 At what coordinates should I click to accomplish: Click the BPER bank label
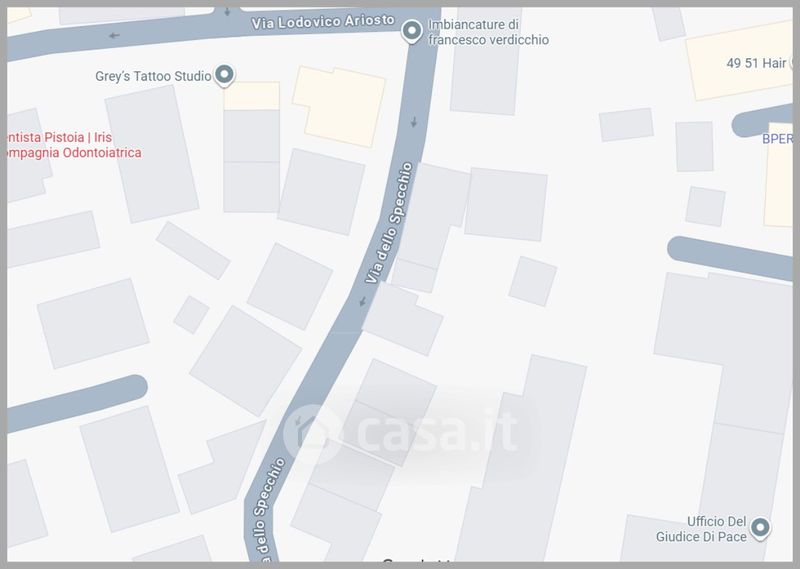click(778, 138)
